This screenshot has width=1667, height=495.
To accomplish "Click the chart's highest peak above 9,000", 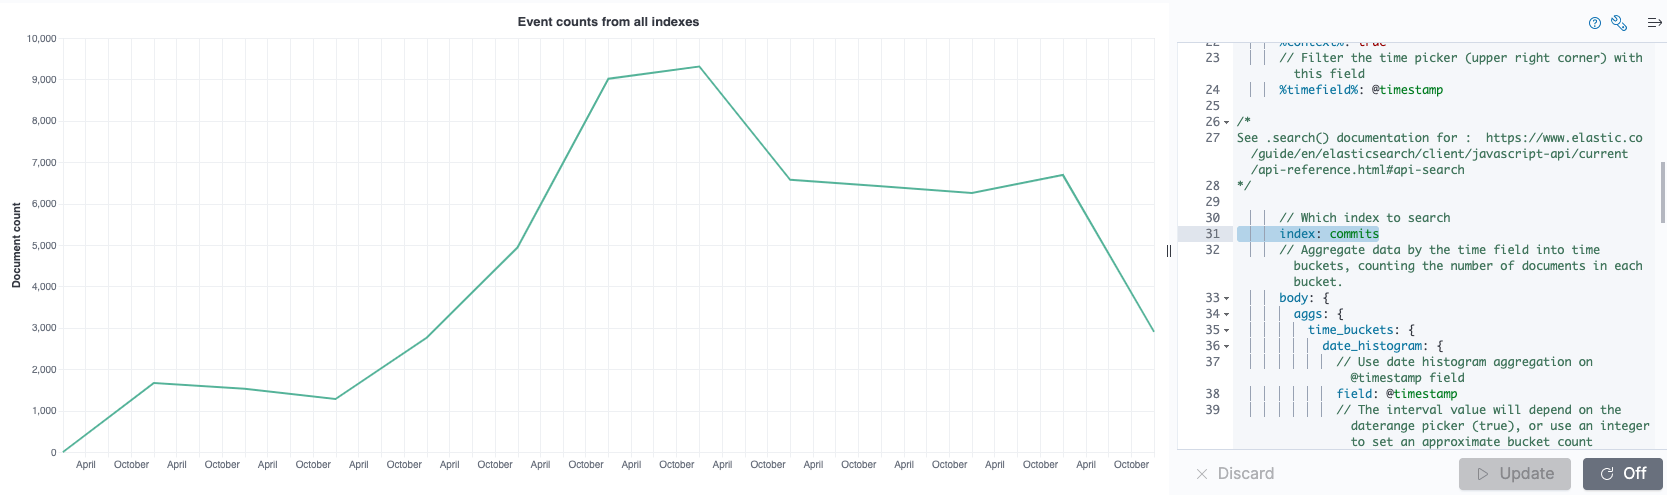I will click(x=699, y=67).
